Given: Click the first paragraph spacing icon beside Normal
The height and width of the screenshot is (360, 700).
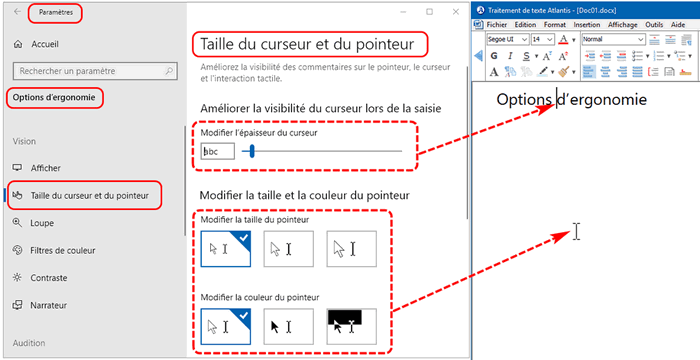Looking at the screenshot, I should click(x=654, y=39).
